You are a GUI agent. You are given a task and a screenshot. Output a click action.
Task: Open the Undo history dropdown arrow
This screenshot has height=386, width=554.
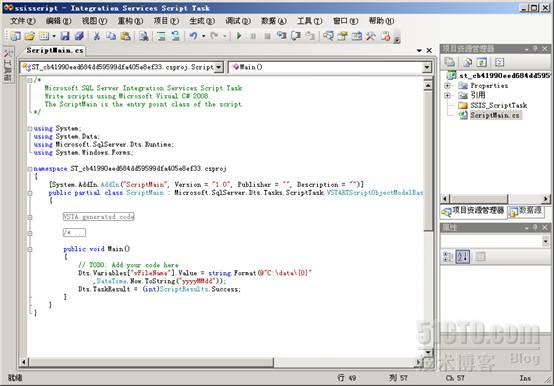204,36
